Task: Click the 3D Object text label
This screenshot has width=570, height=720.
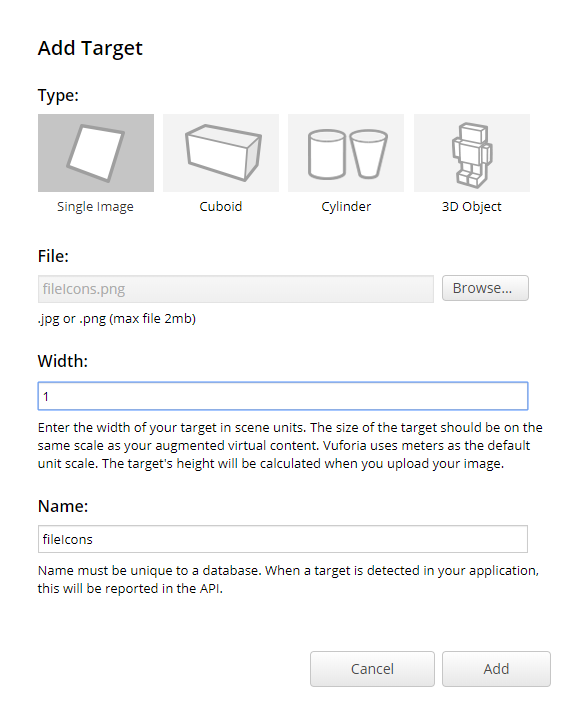Action: point(471,207)
